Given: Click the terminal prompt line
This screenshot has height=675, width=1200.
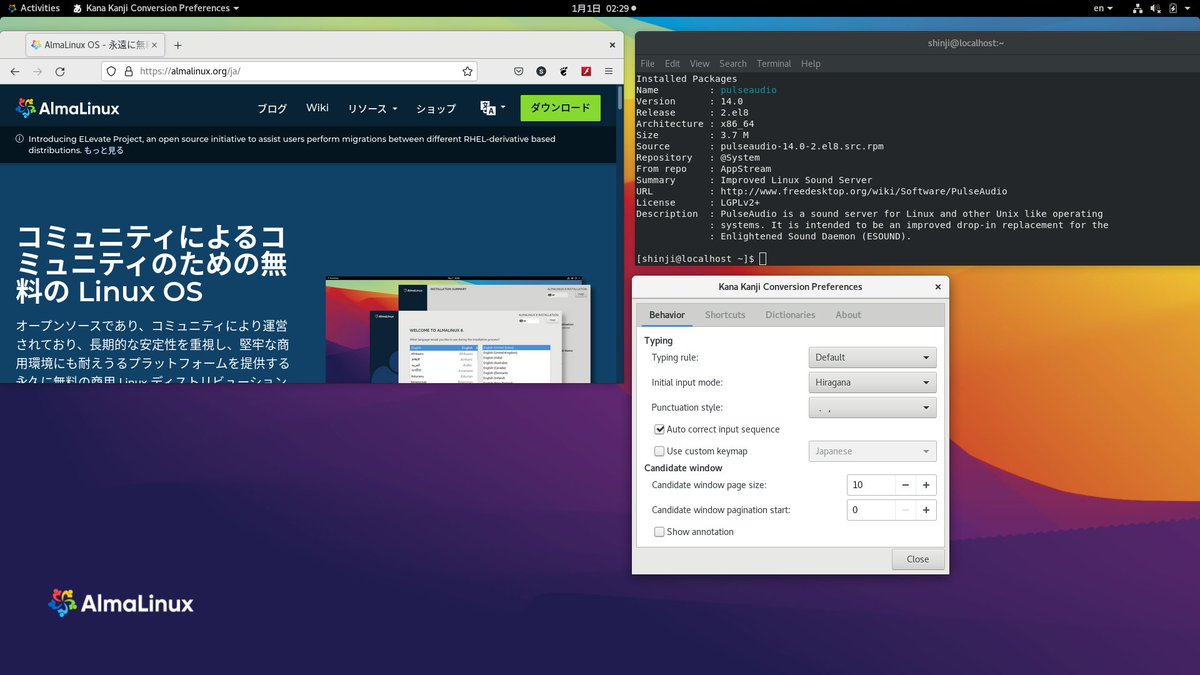Looking at the screenshot, I should [701, 259].
